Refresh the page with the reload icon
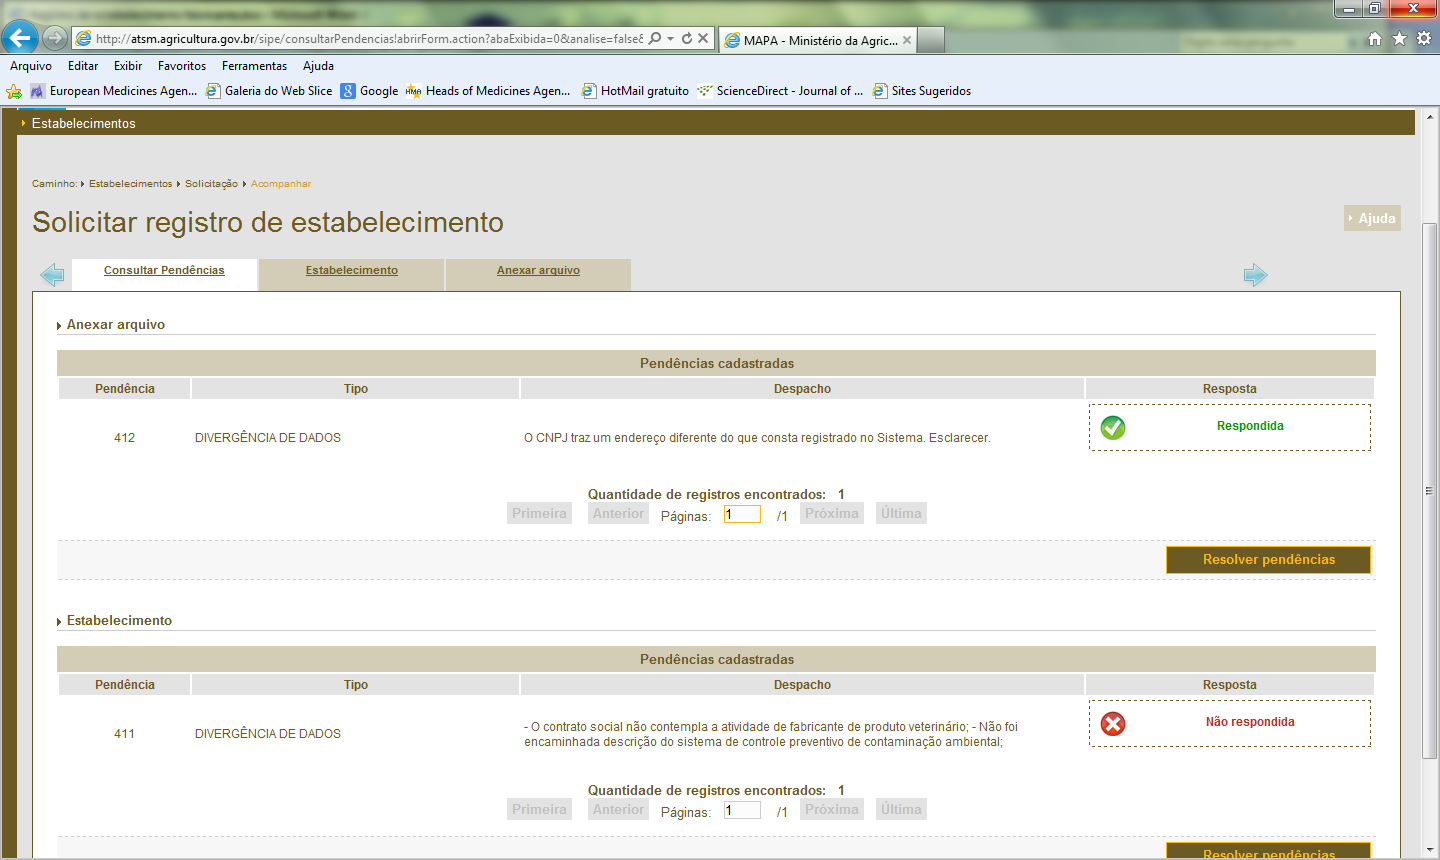 (687, 39)
